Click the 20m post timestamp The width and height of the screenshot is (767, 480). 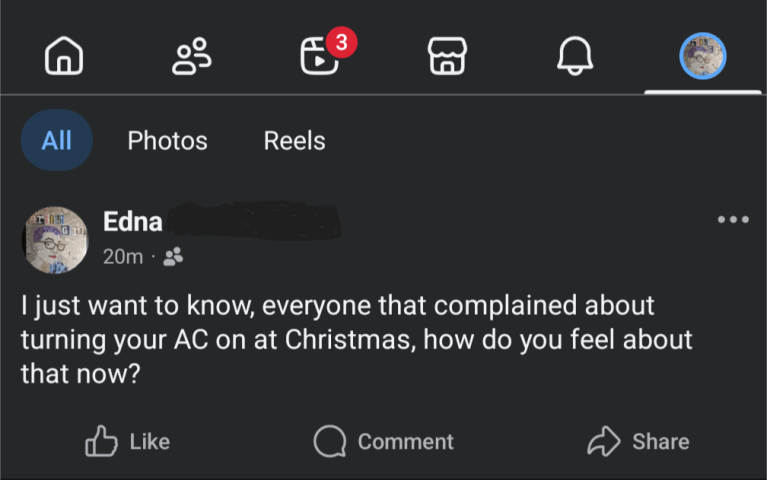123,257
